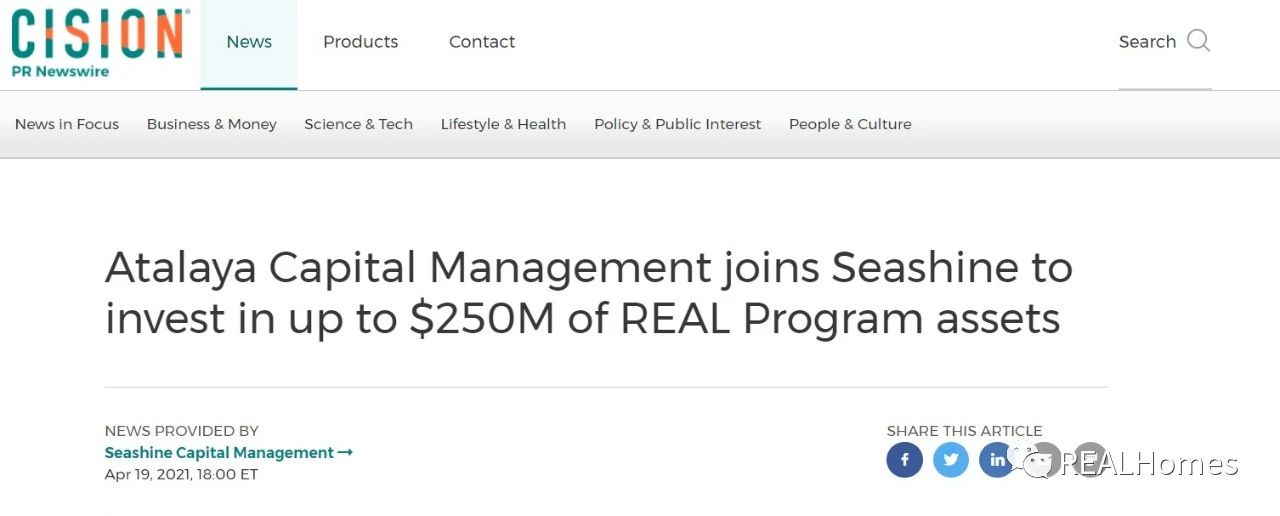Expand the Science & Tech category
The height and width of the screenshot is (516, 1280).
[x=359, y=124]
